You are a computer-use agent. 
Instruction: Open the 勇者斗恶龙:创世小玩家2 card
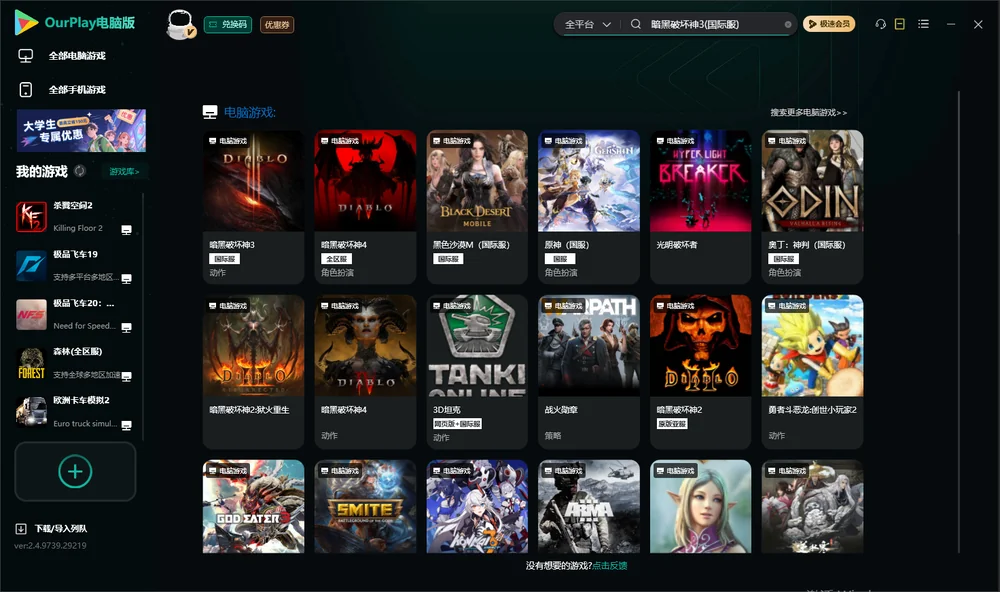(x=812, y=371)
